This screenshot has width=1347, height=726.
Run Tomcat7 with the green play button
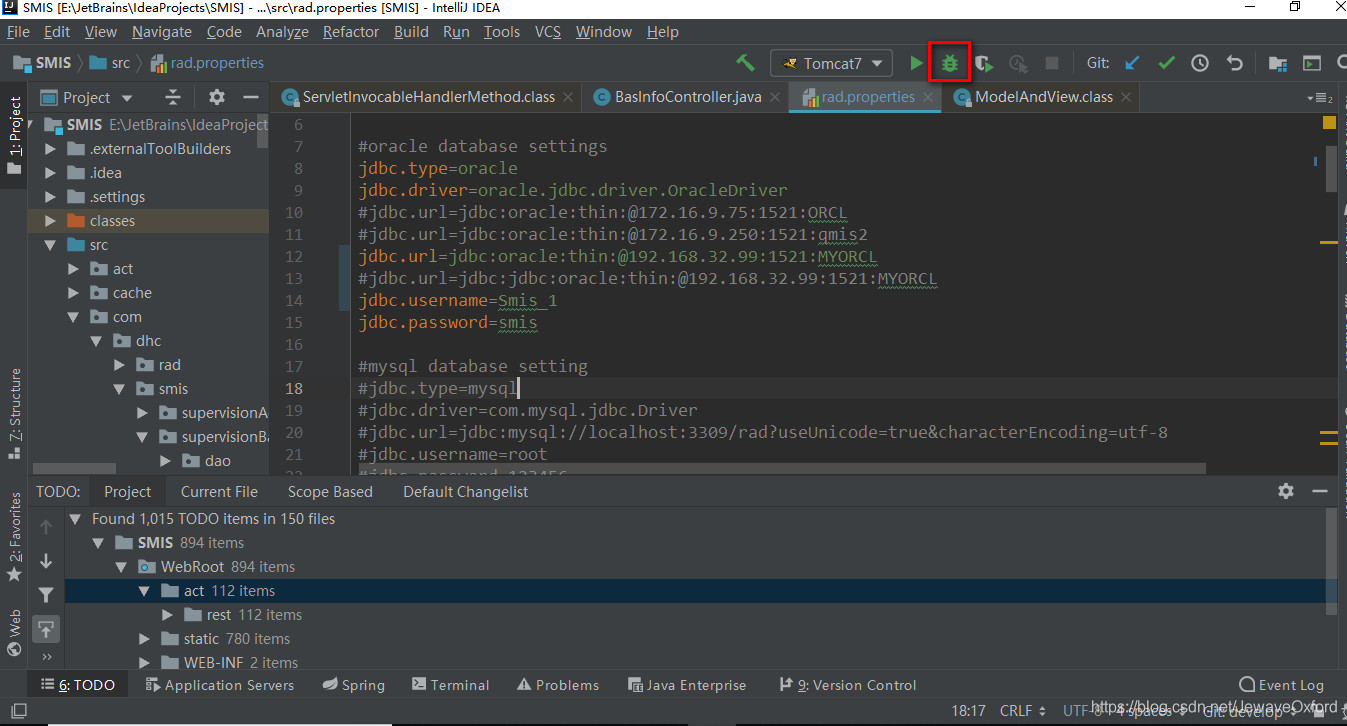[916, 63]
